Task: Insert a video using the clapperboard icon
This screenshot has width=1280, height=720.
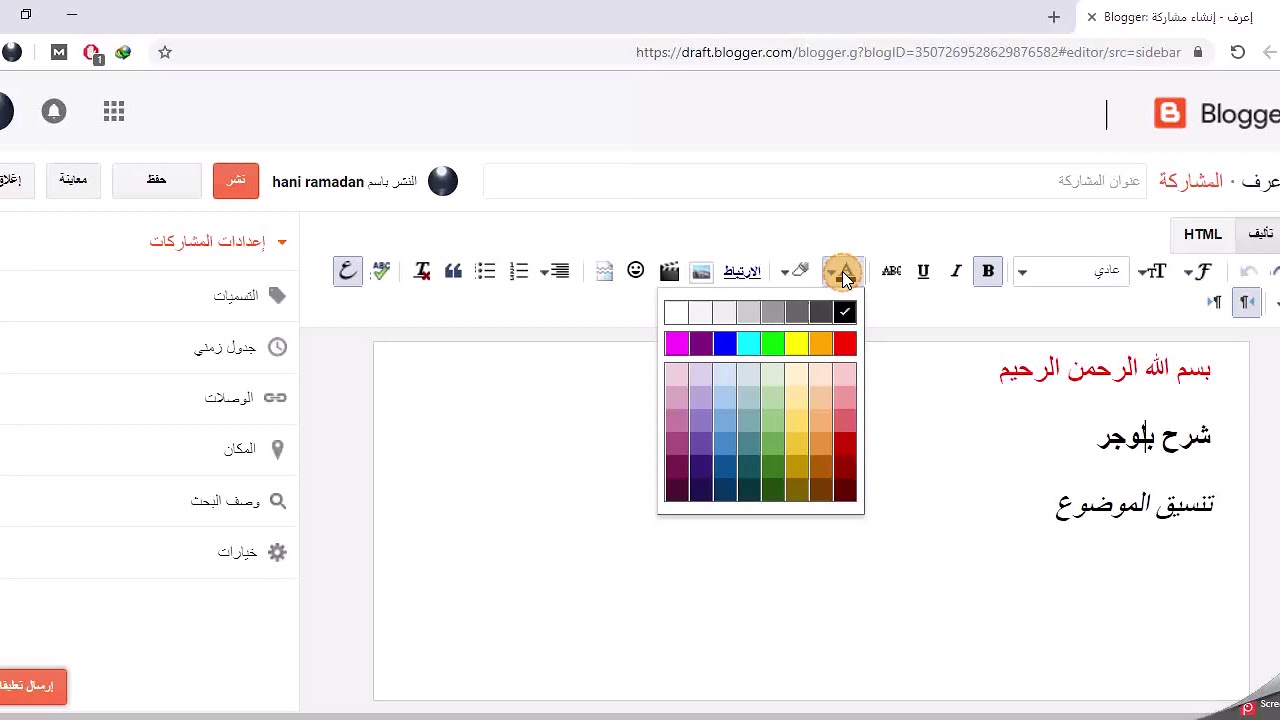Action: click(x=669, y=271)
